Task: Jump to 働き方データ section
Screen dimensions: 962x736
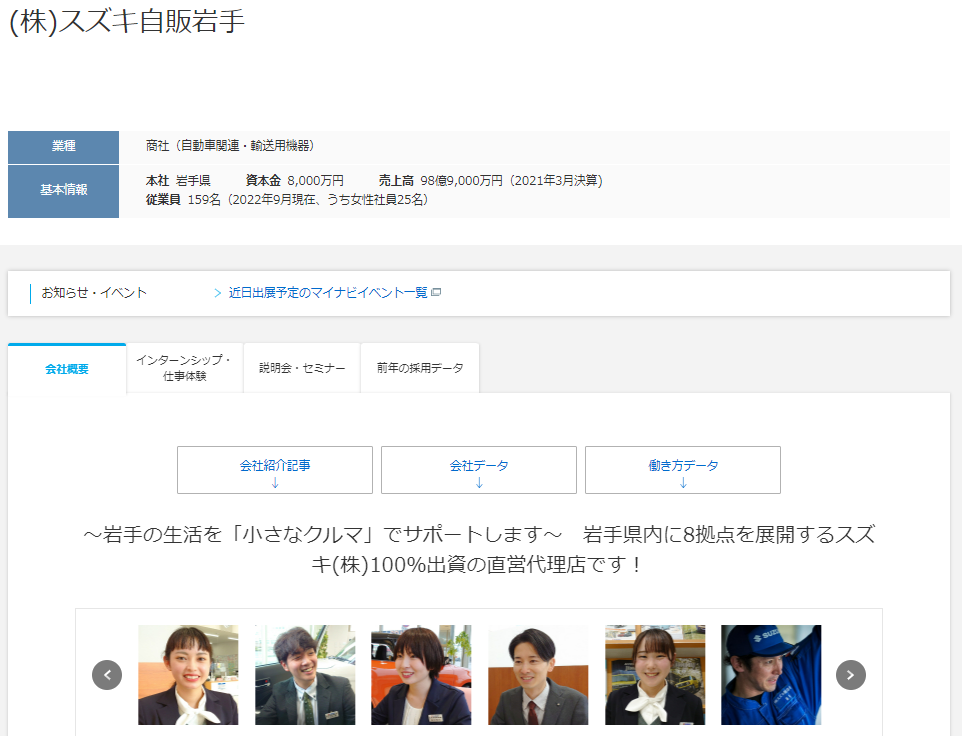Action: click(683, 470)
